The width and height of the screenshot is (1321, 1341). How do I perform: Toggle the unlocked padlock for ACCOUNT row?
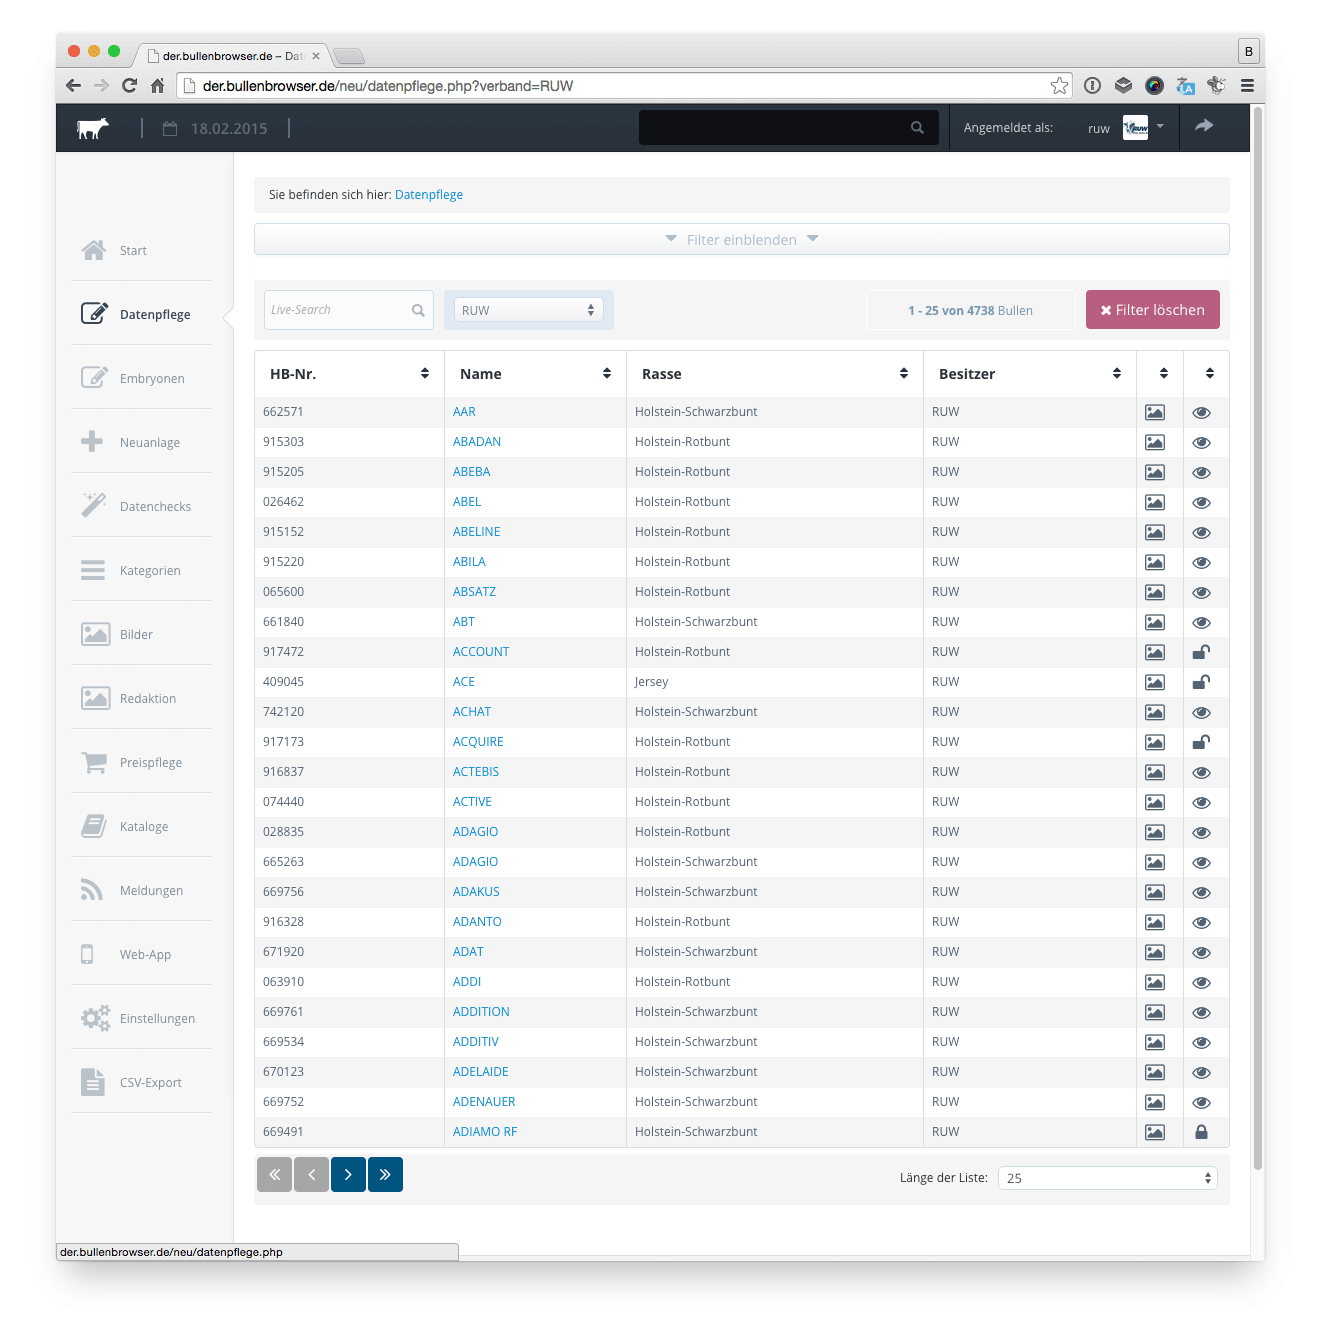tap(1201, 652)
